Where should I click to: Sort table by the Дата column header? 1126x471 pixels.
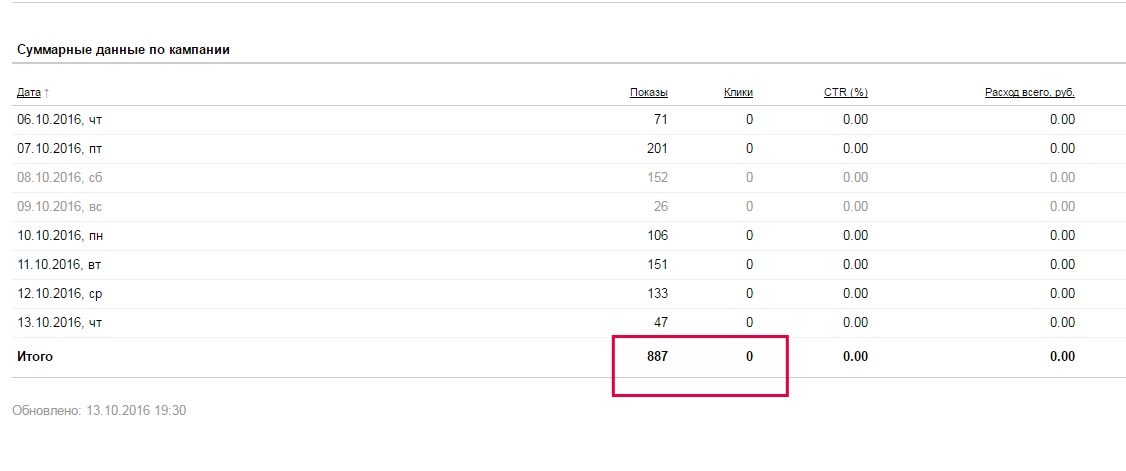pyautogui.click(x=29, y=92)
